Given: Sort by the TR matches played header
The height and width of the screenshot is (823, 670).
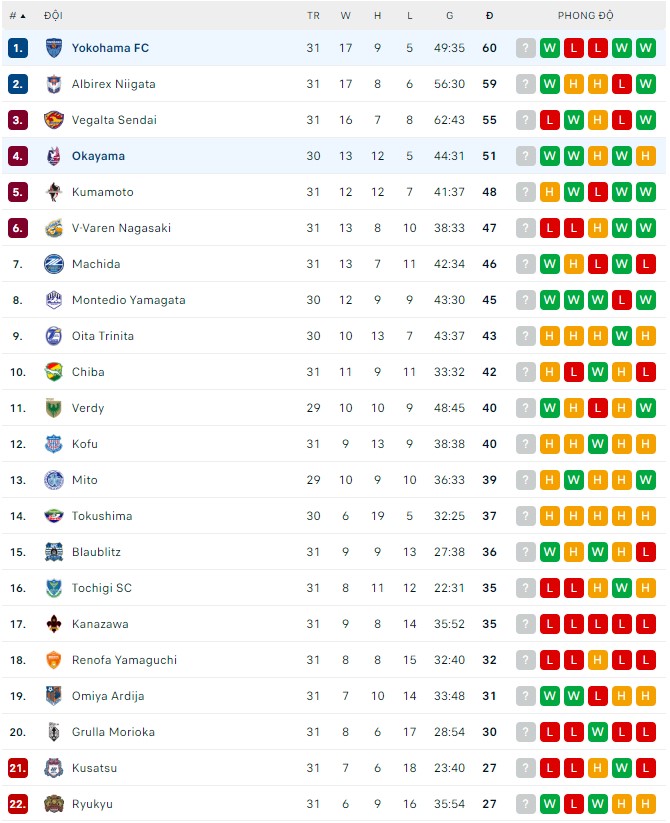Looking at the screenshot, I should point(313,16).
